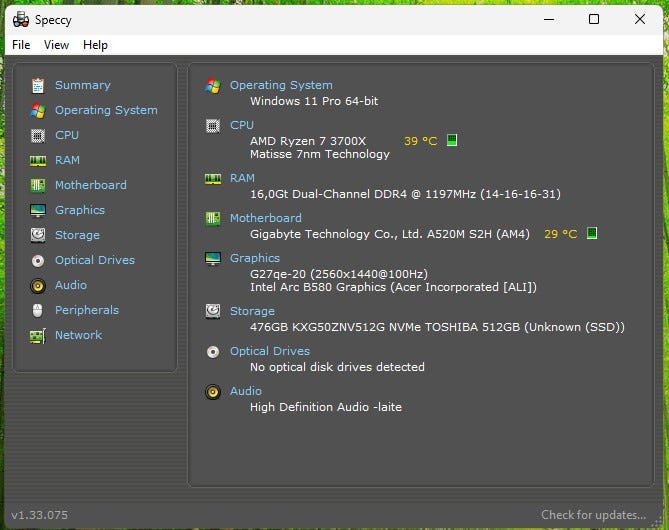Open Graphics section from sidebar

pyautogui.click(x=80, y=210)
